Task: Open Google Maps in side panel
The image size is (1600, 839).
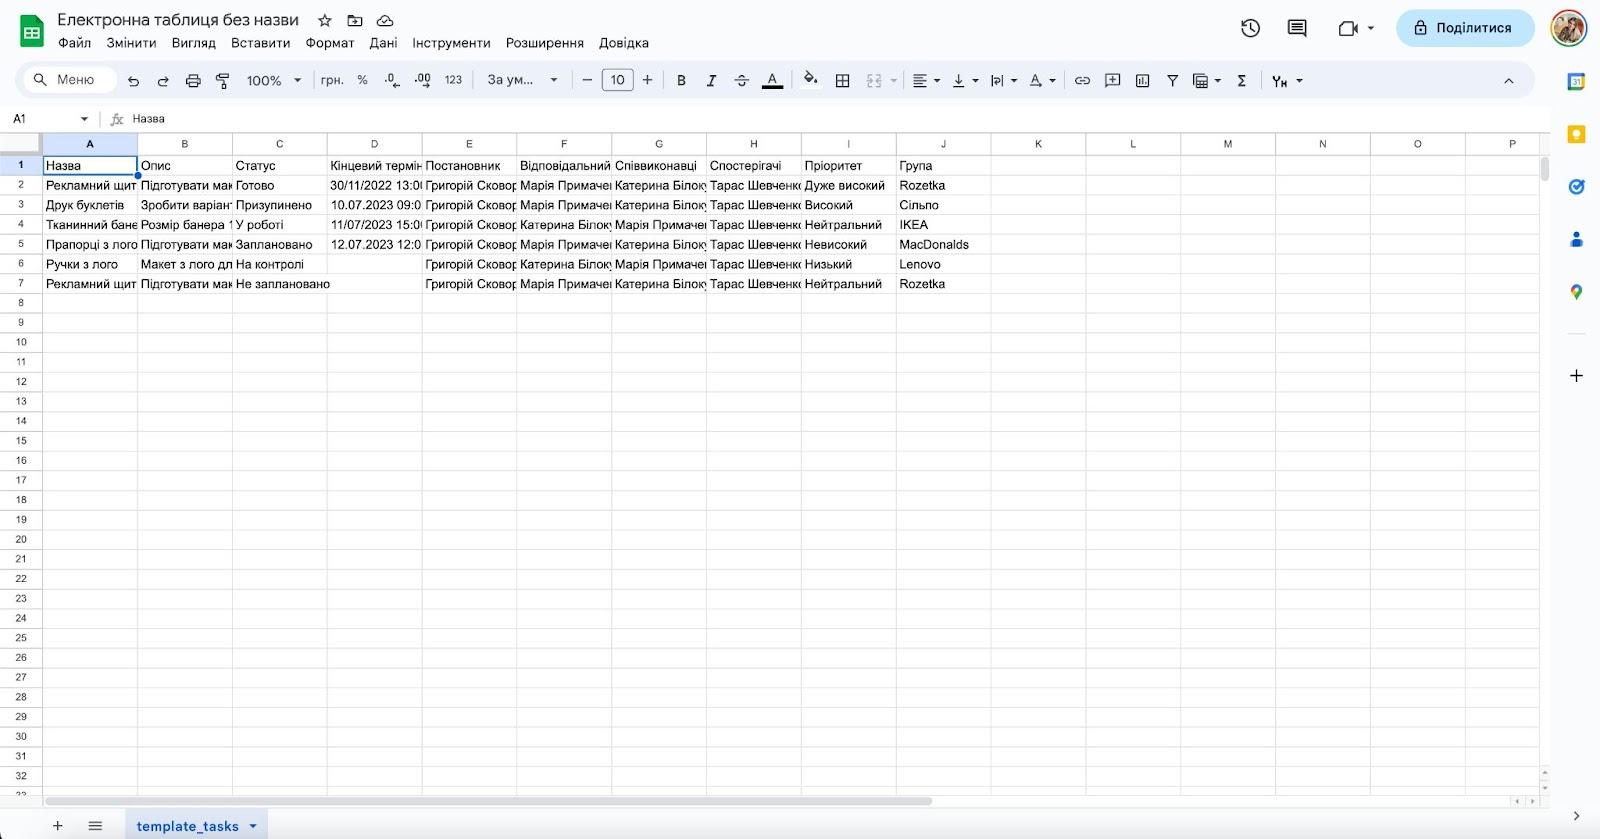Action: (1576, 292)
